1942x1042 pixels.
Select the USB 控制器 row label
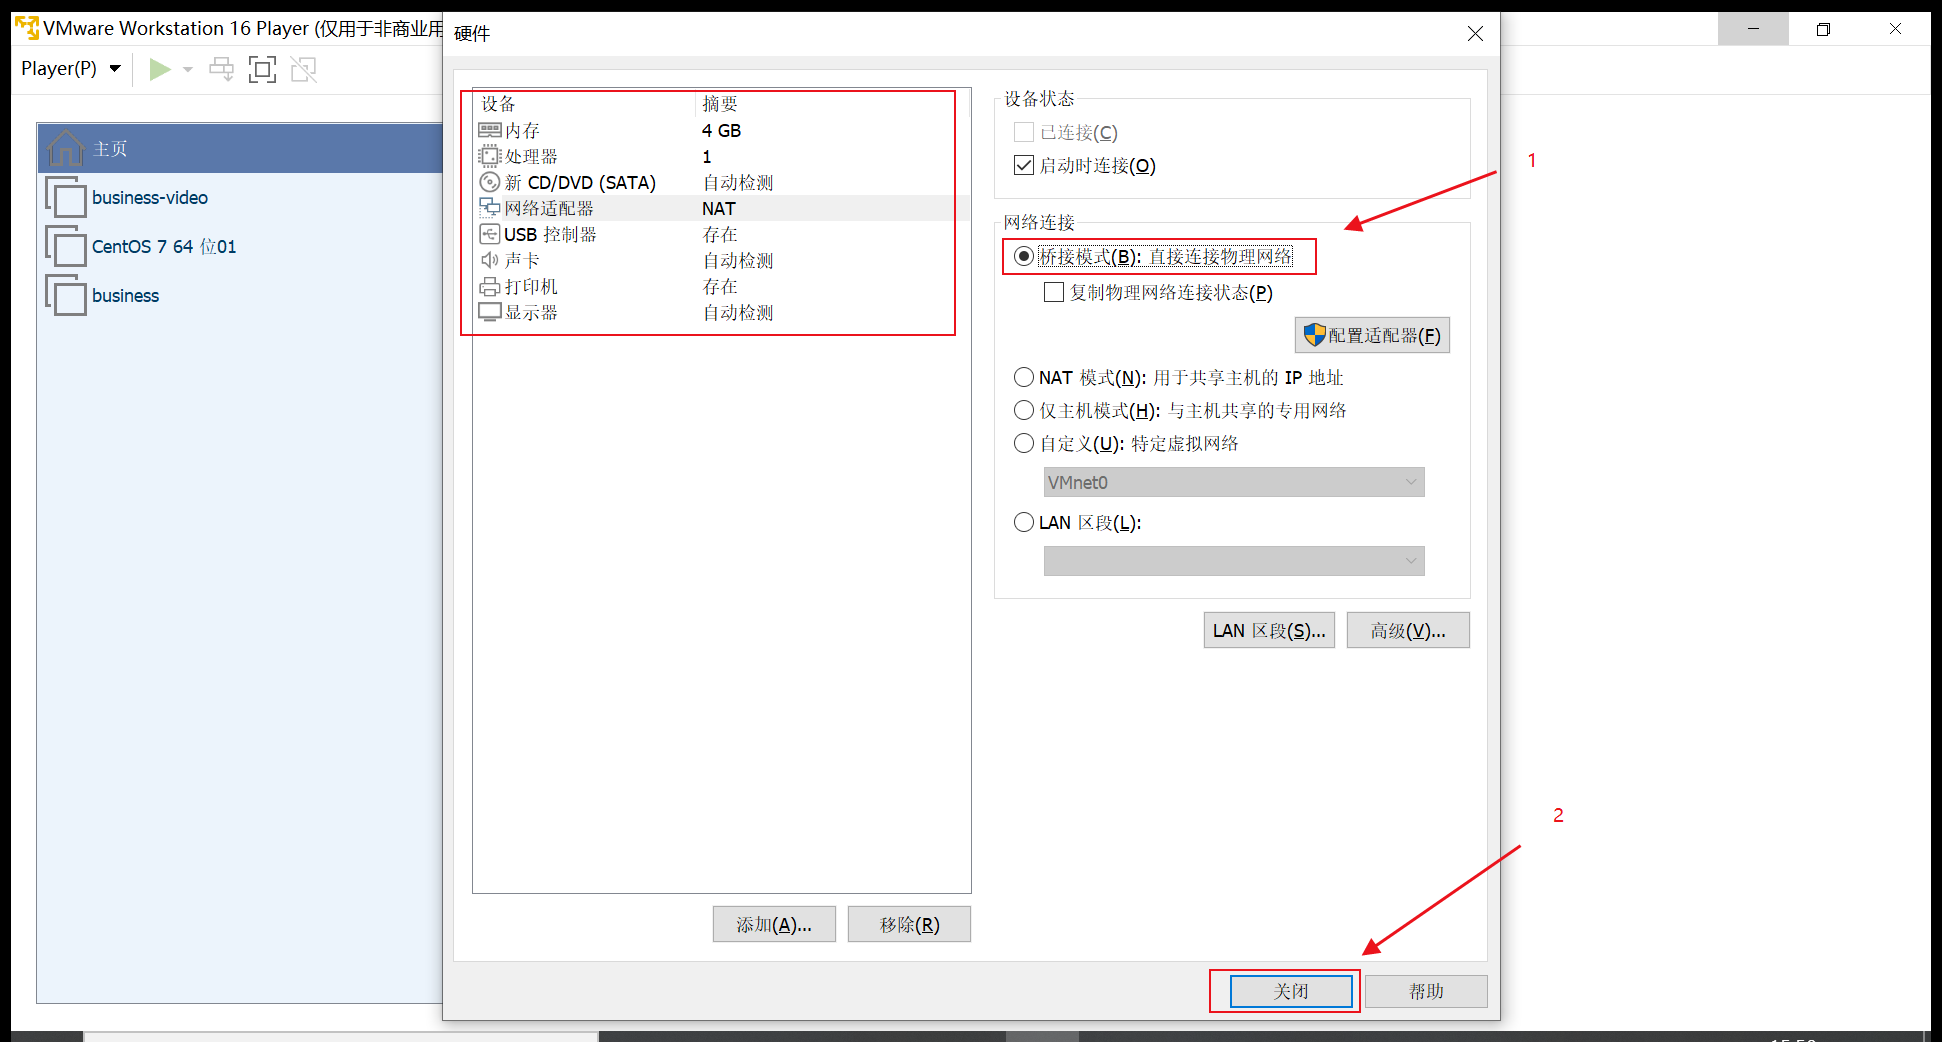[x=550, y=235]
